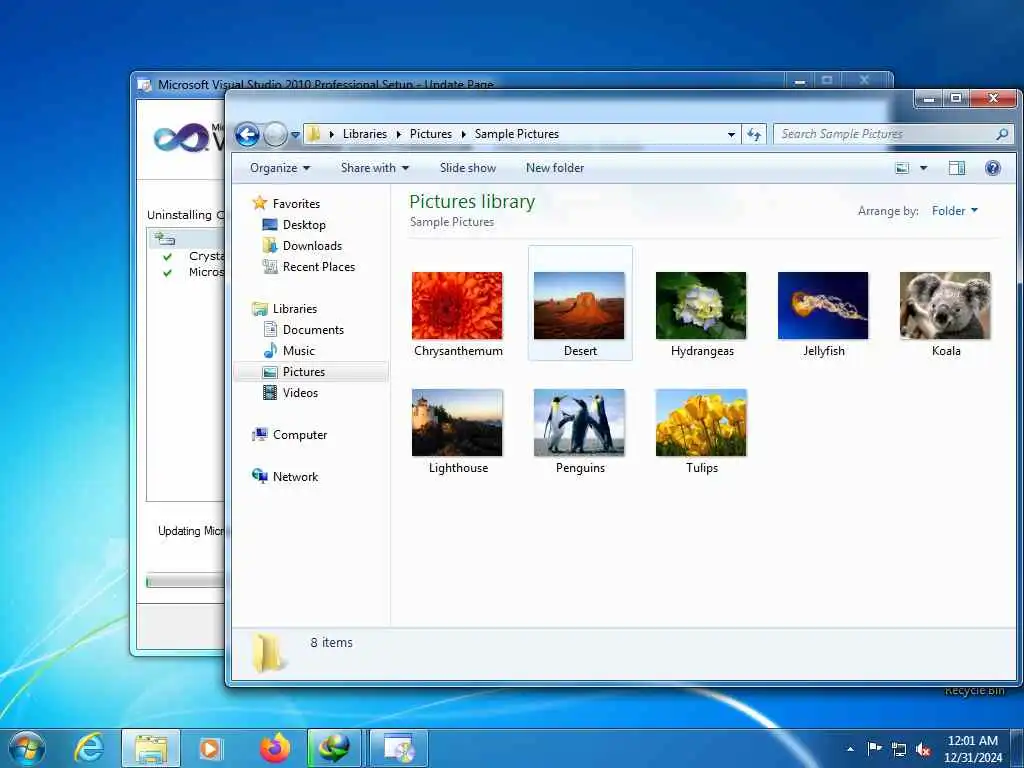Select the Desert picture thumbnail
The image size is (1024, 768).
579,305
